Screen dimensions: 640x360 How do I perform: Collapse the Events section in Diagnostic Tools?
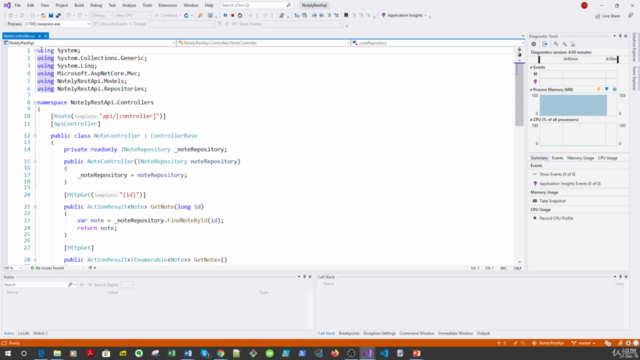[x=531, y=67]
